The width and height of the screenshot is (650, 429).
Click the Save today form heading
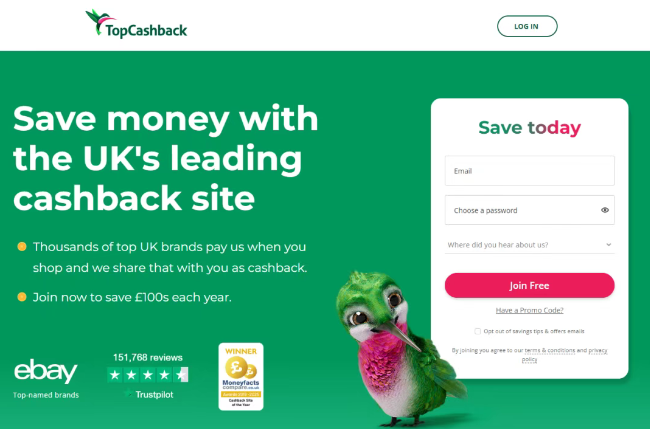click(x=529, y=128)
